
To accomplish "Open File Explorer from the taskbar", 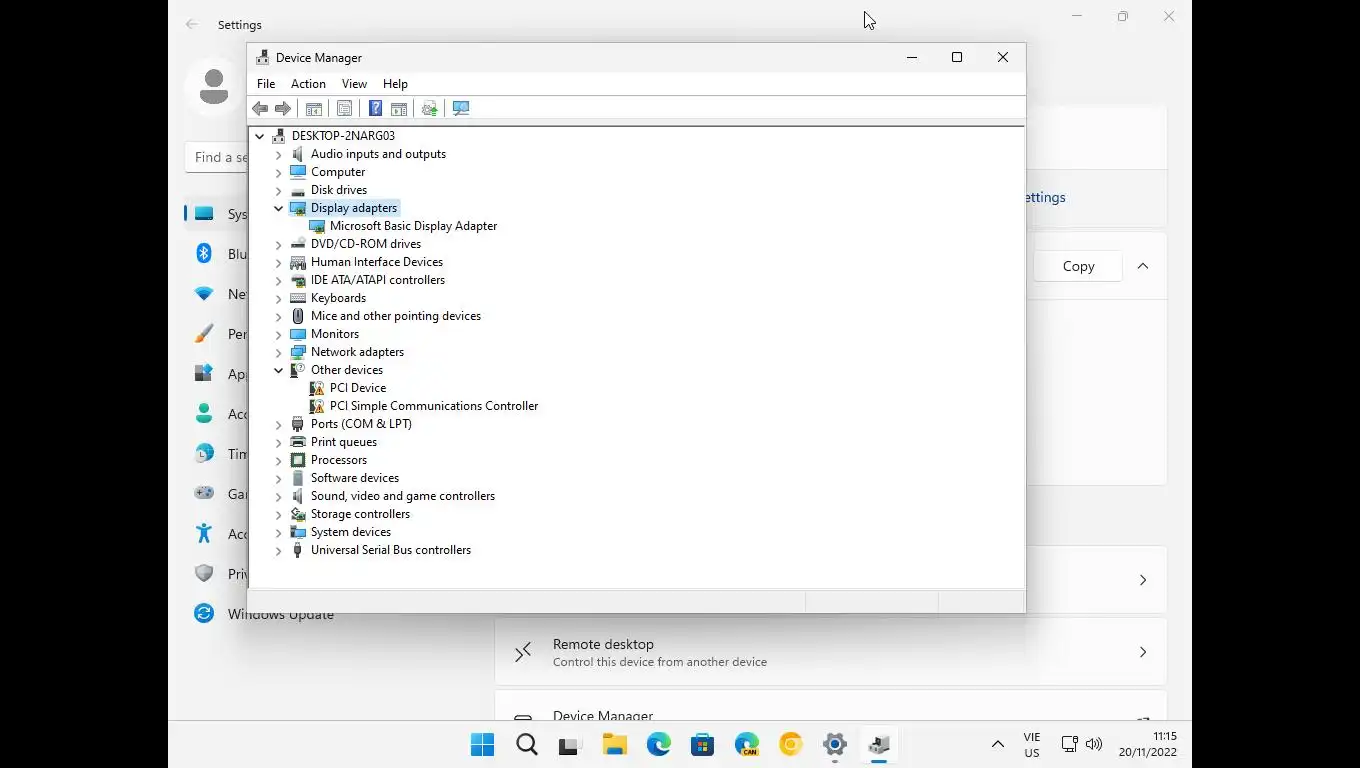I will 614,744.
